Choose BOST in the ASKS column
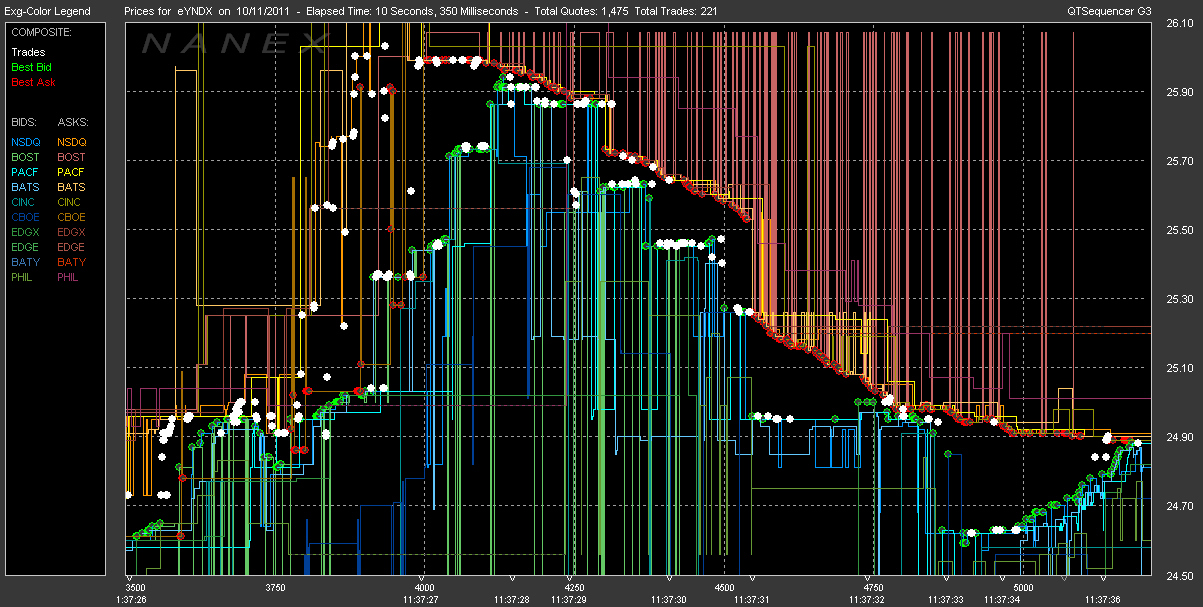This screenshot has height=607, width=1203. pyautogui.click(x=72, y=157)
